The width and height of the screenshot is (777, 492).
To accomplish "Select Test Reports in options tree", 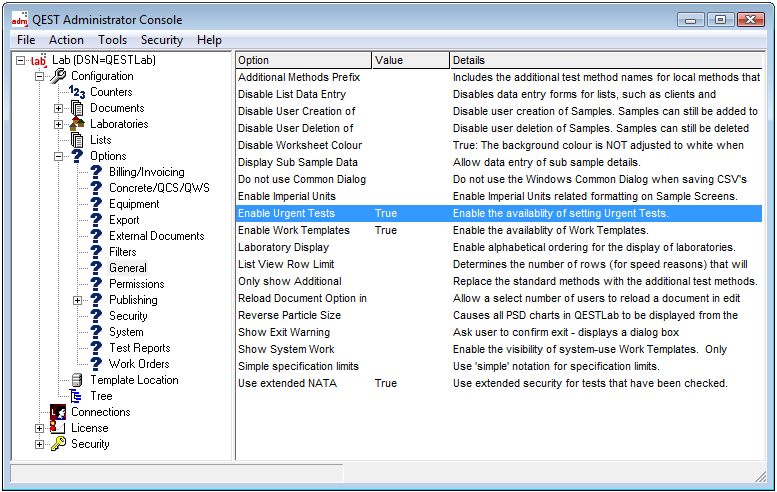I will [139, 348].
